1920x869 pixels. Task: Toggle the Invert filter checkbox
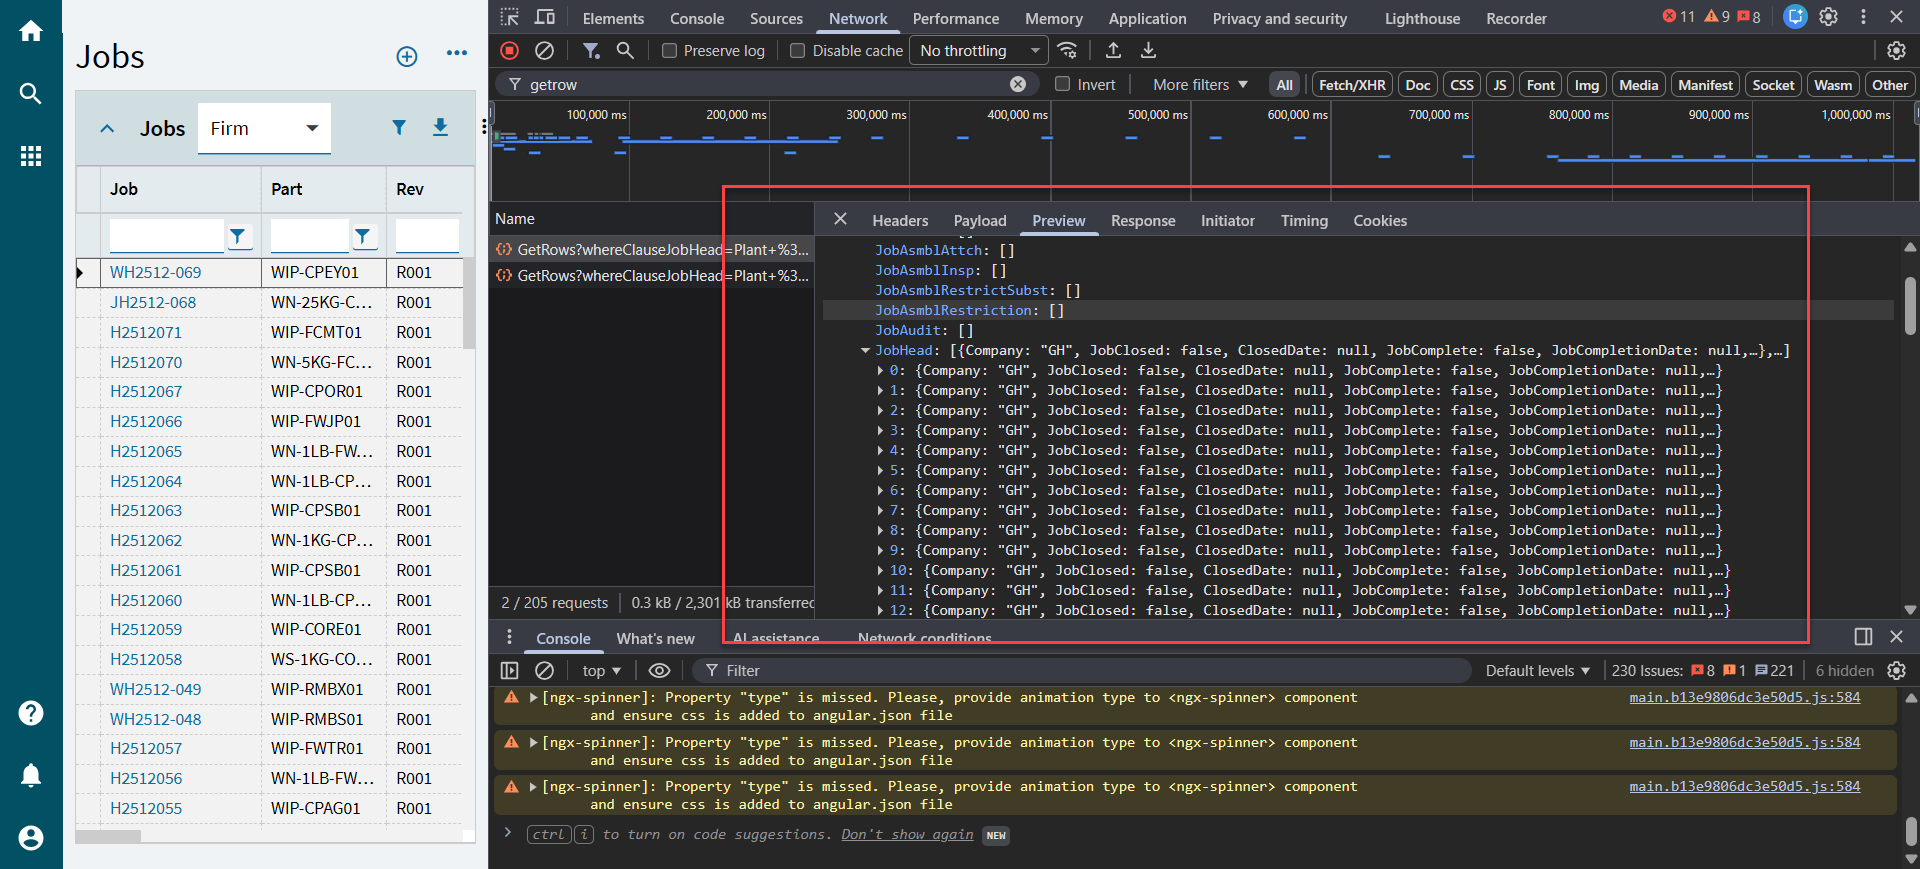point(1063,85)
